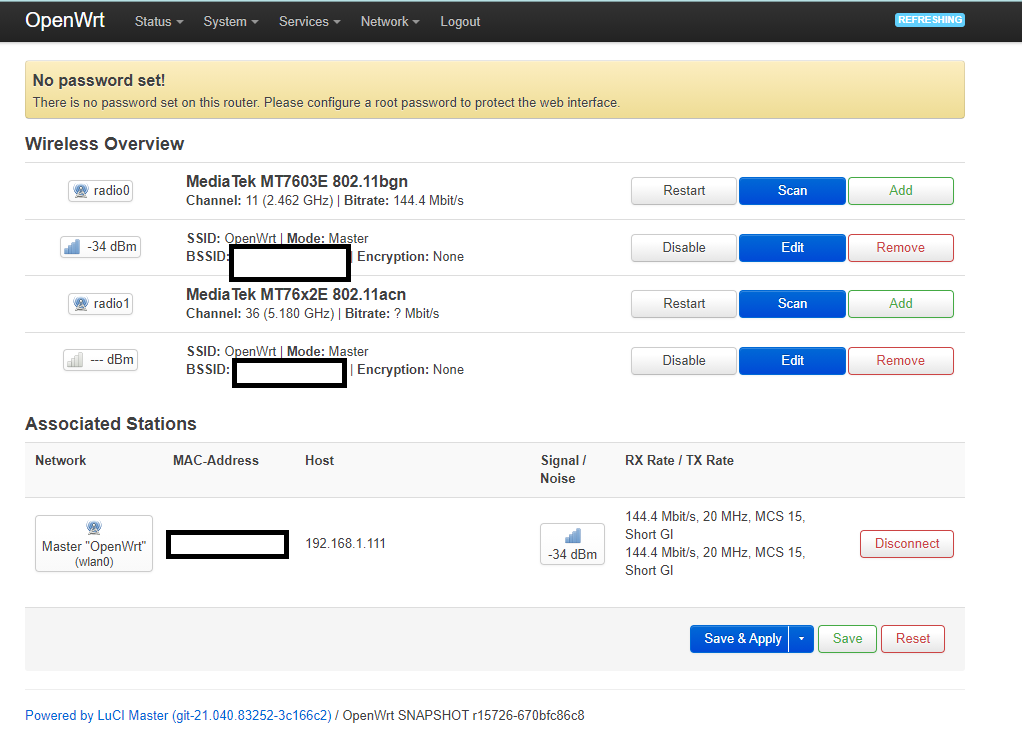Click the "No password set!" warning heading
The width and height of the screenshot is (1022, 744).
tap(98, 81)
